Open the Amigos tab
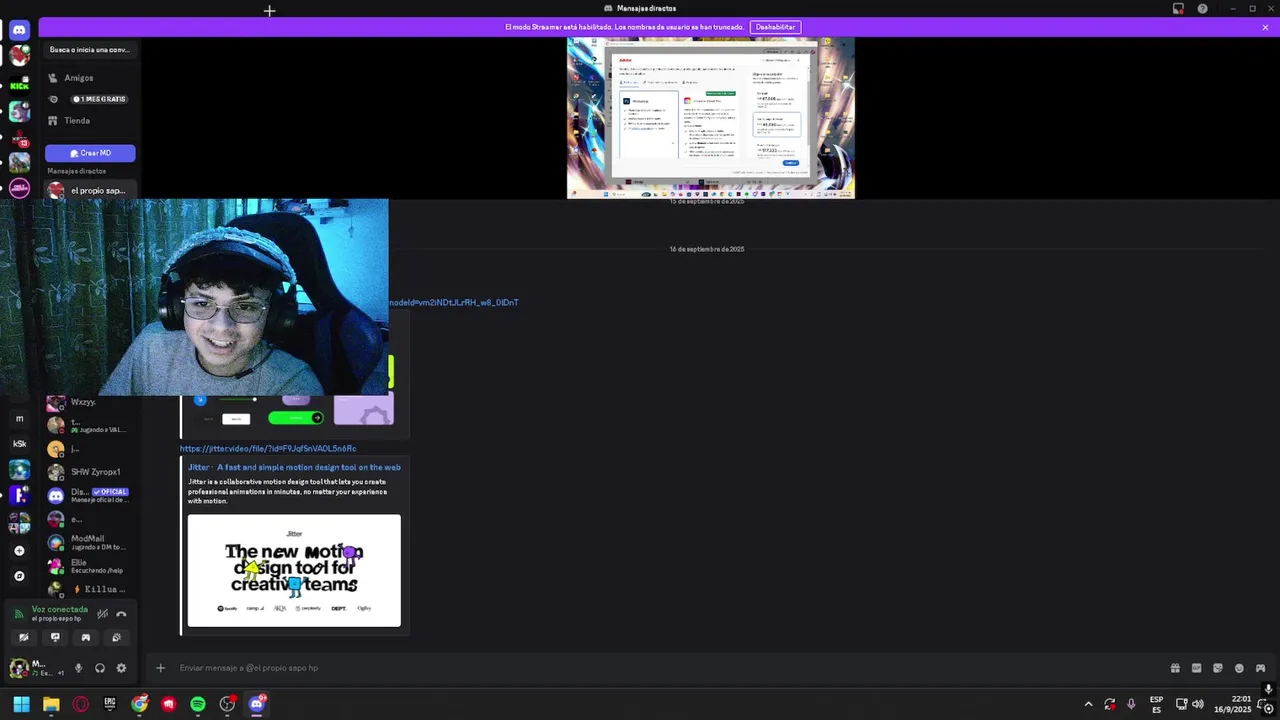The image size is (1280, 720). click(x=90, y=78)
